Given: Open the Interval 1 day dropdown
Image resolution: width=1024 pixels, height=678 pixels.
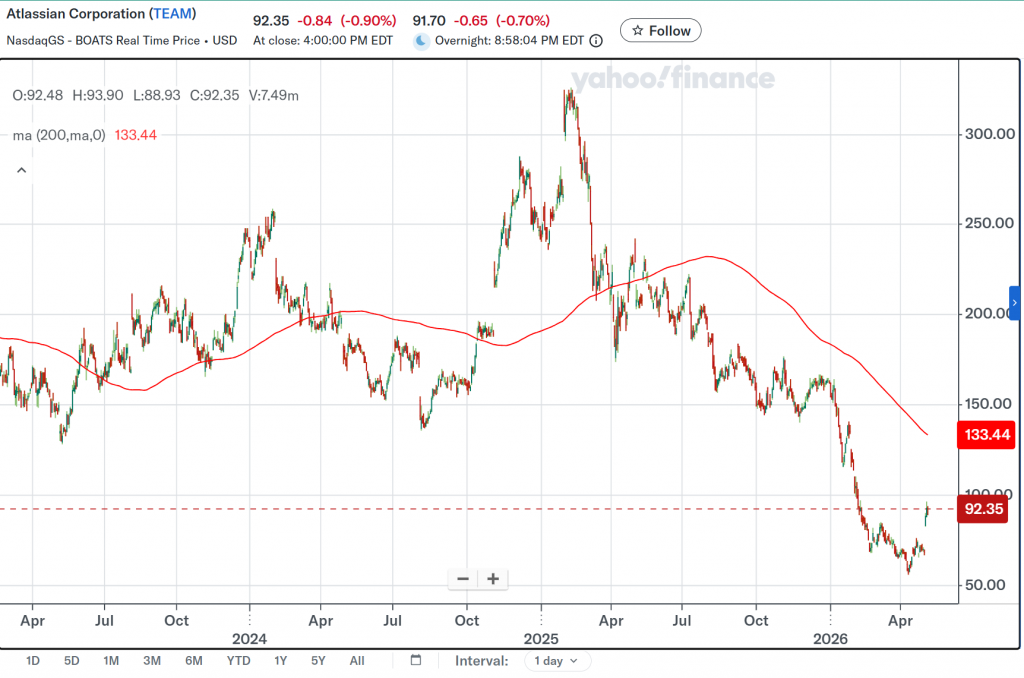Looking at the screenshot, I should pyautogui.click(x=557, y=661).
